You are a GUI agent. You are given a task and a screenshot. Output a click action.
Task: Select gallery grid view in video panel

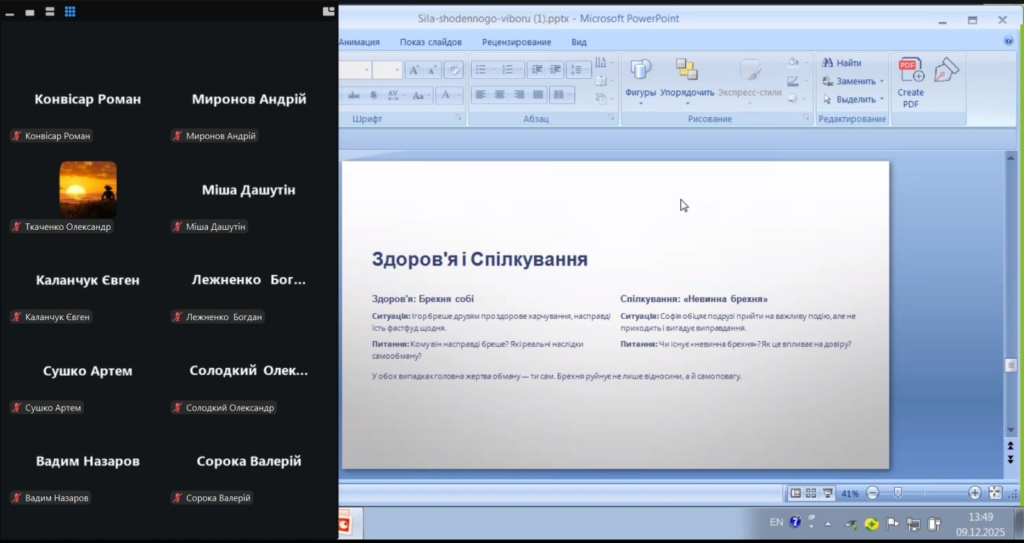pos(70,12)
